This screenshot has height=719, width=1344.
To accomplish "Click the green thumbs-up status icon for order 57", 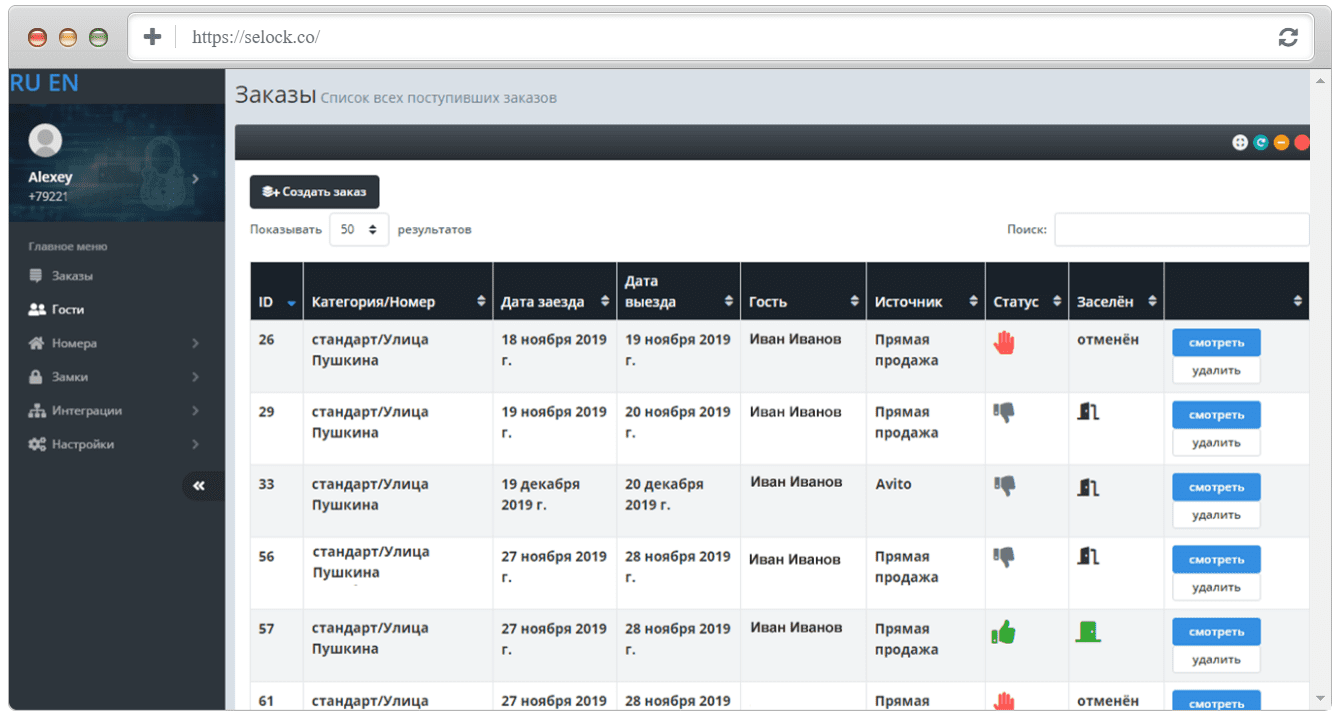I will pyautogui.click(x=1003, y=632).
